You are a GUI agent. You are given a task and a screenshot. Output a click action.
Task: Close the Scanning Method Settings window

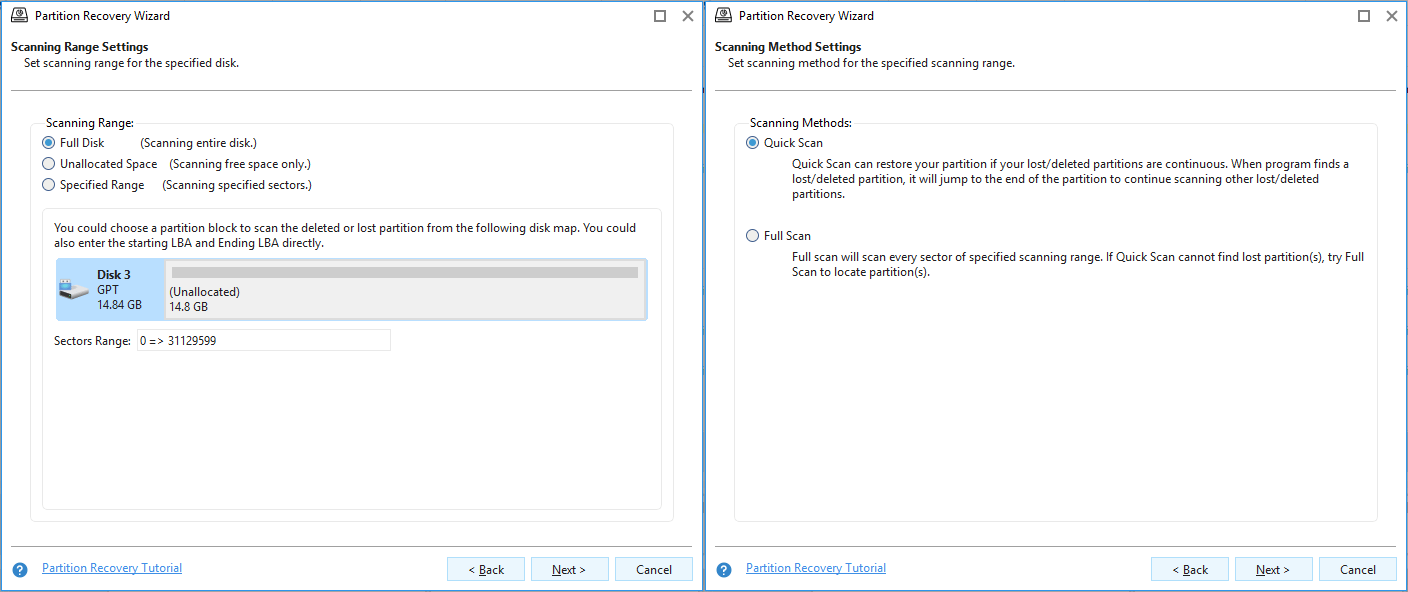[x=1392, y=16]
